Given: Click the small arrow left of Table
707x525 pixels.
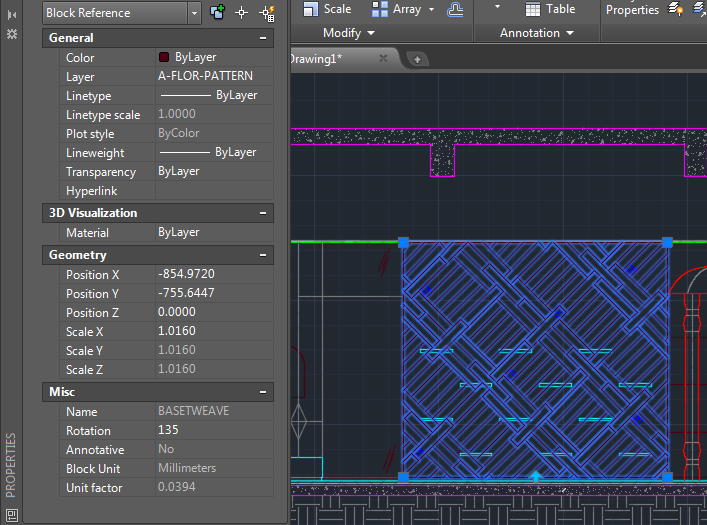Looking at the screenshot, I should point(497,7).
